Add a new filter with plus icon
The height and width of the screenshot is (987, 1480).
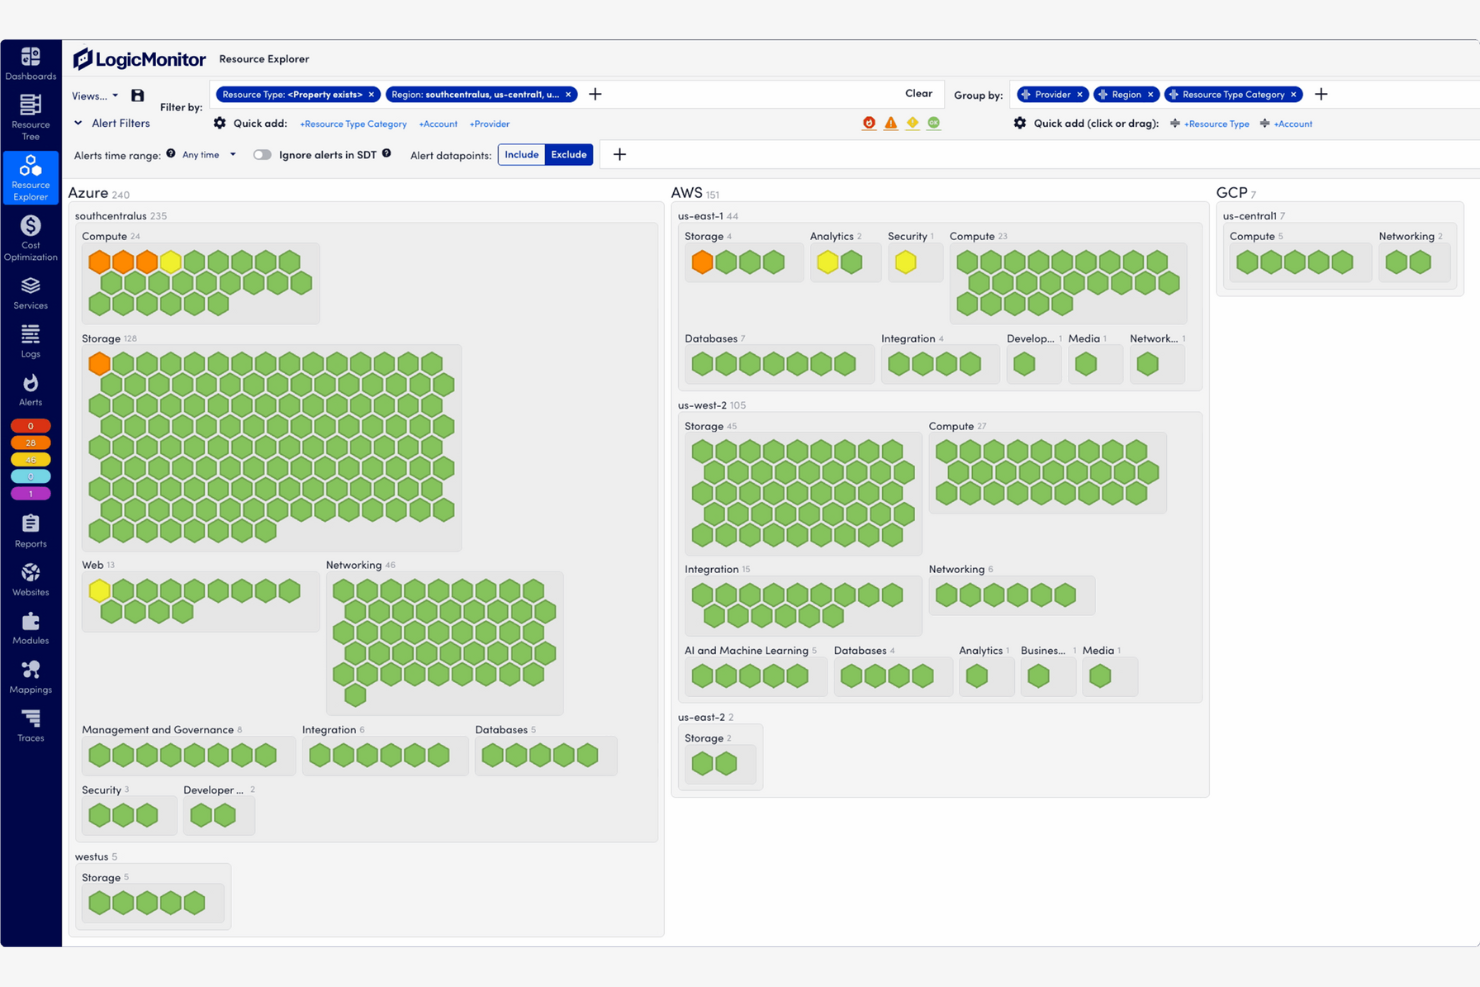(x=595, y=94)
